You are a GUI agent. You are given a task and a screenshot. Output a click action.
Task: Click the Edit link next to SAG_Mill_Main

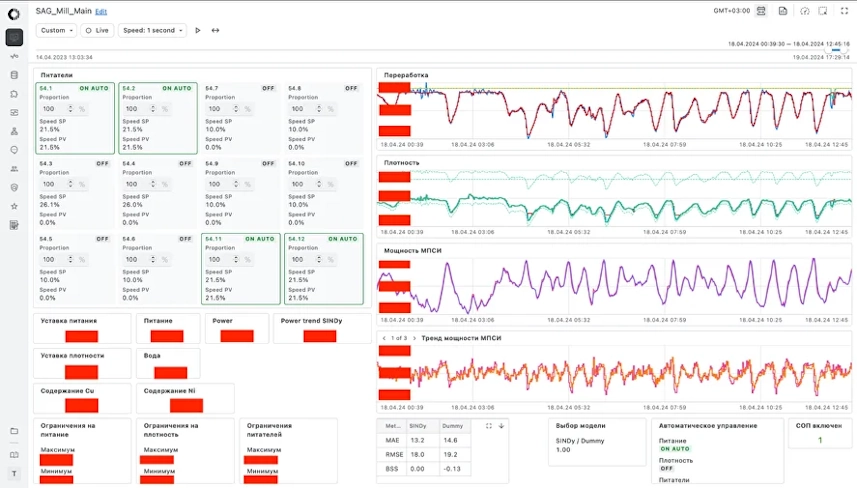(x=101, y=11)
